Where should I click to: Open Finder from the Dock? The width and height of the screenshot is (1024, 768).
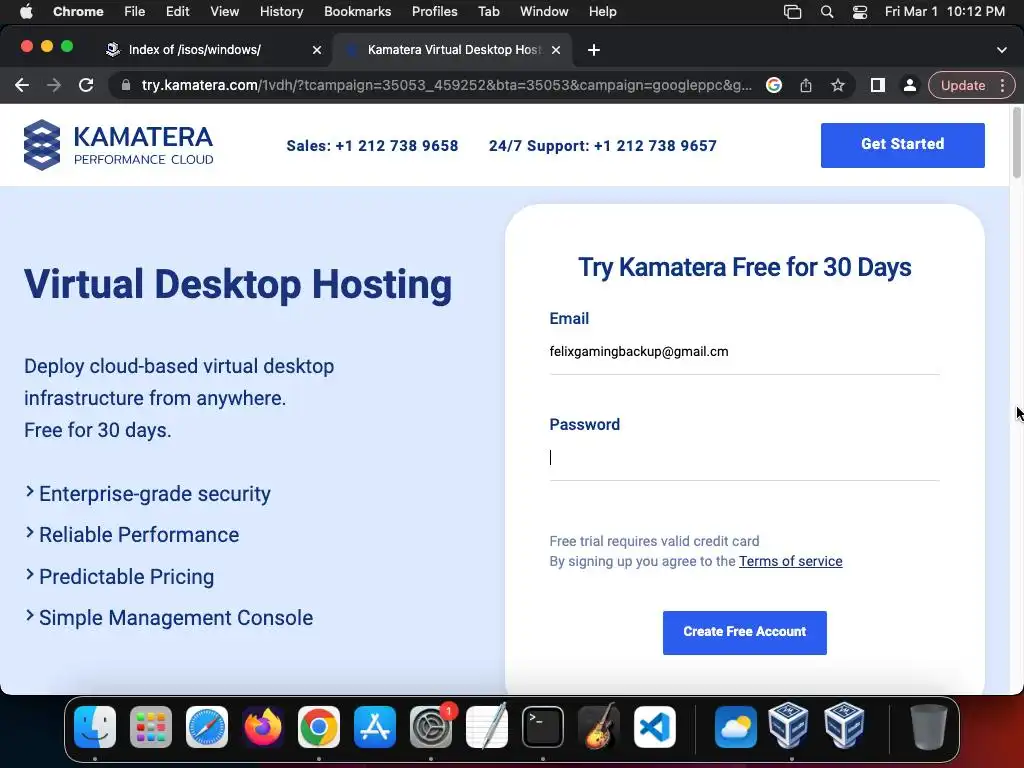(x=95, y=727)
